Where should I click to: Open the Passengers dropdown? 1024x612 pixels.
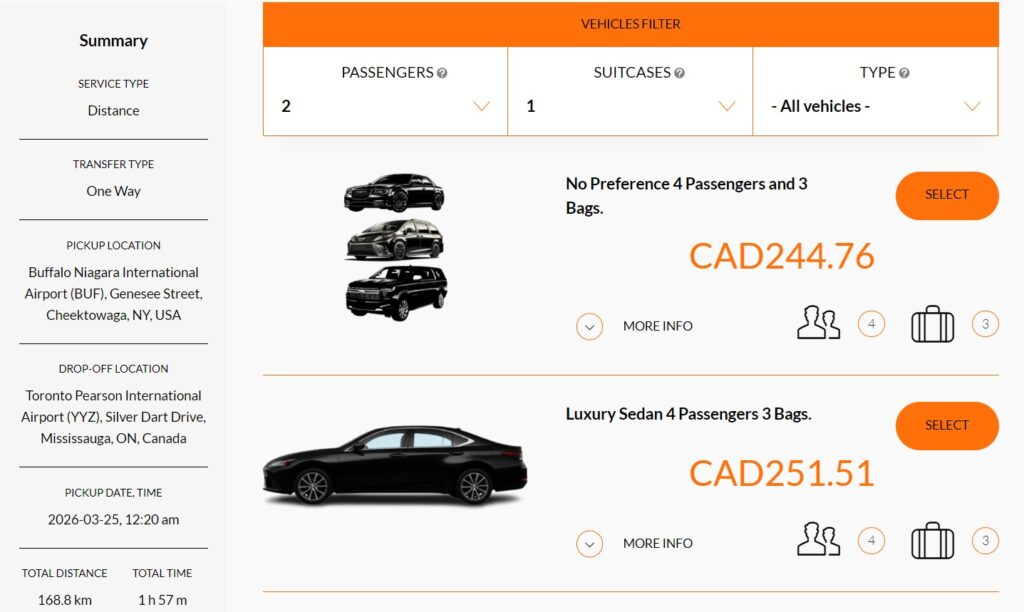[x=385, y=106]
